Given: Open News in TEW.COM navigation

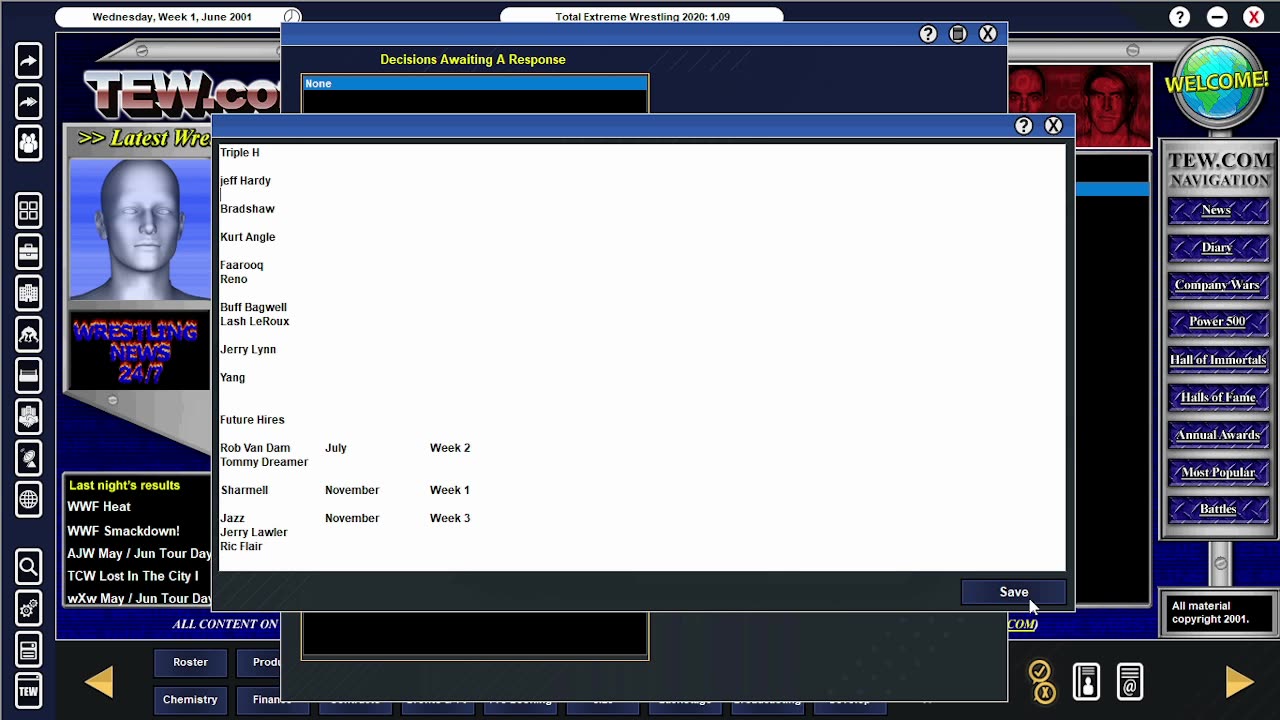Looking at the screenshot, I should point(1217,210).
